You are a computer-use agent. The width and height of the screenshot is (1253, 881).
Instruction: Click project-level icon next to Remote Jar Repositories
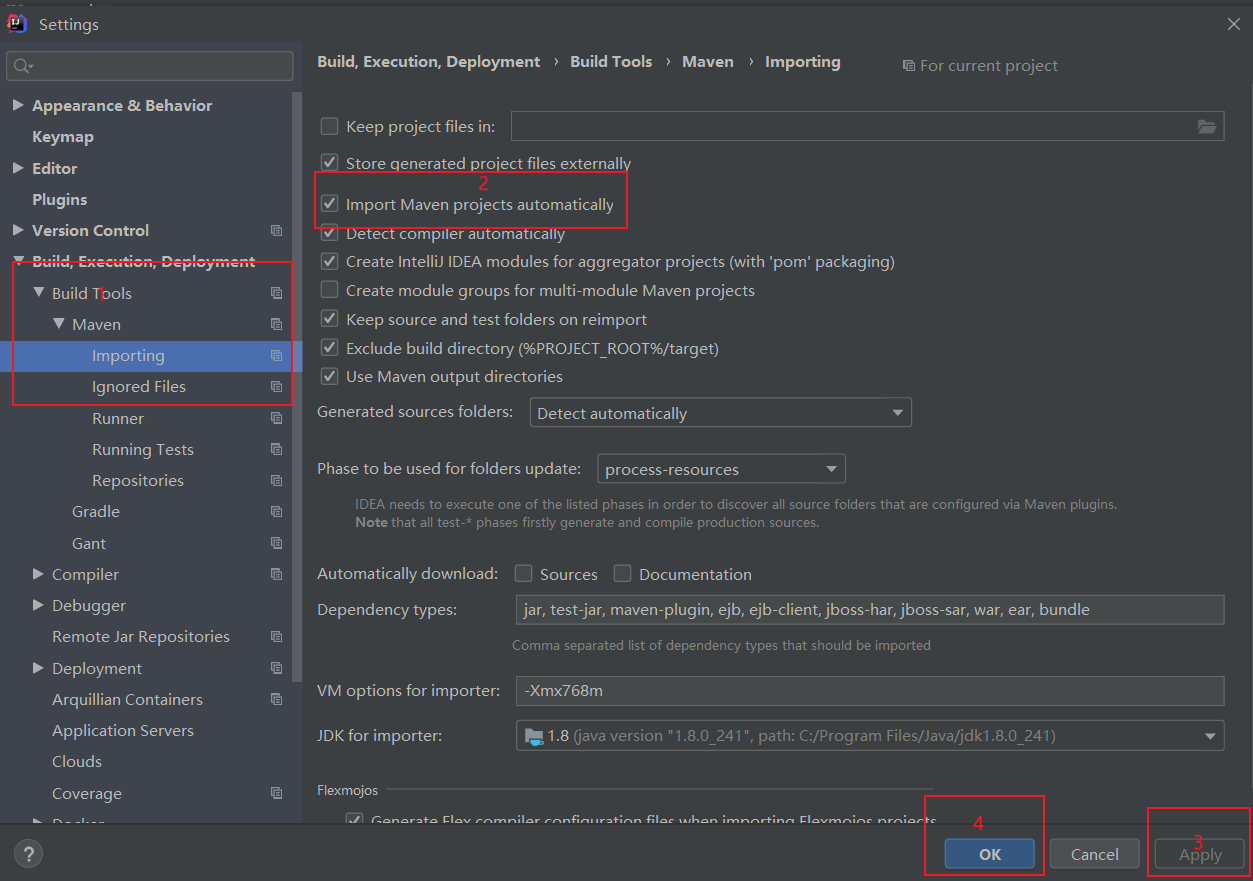[277, 637]
